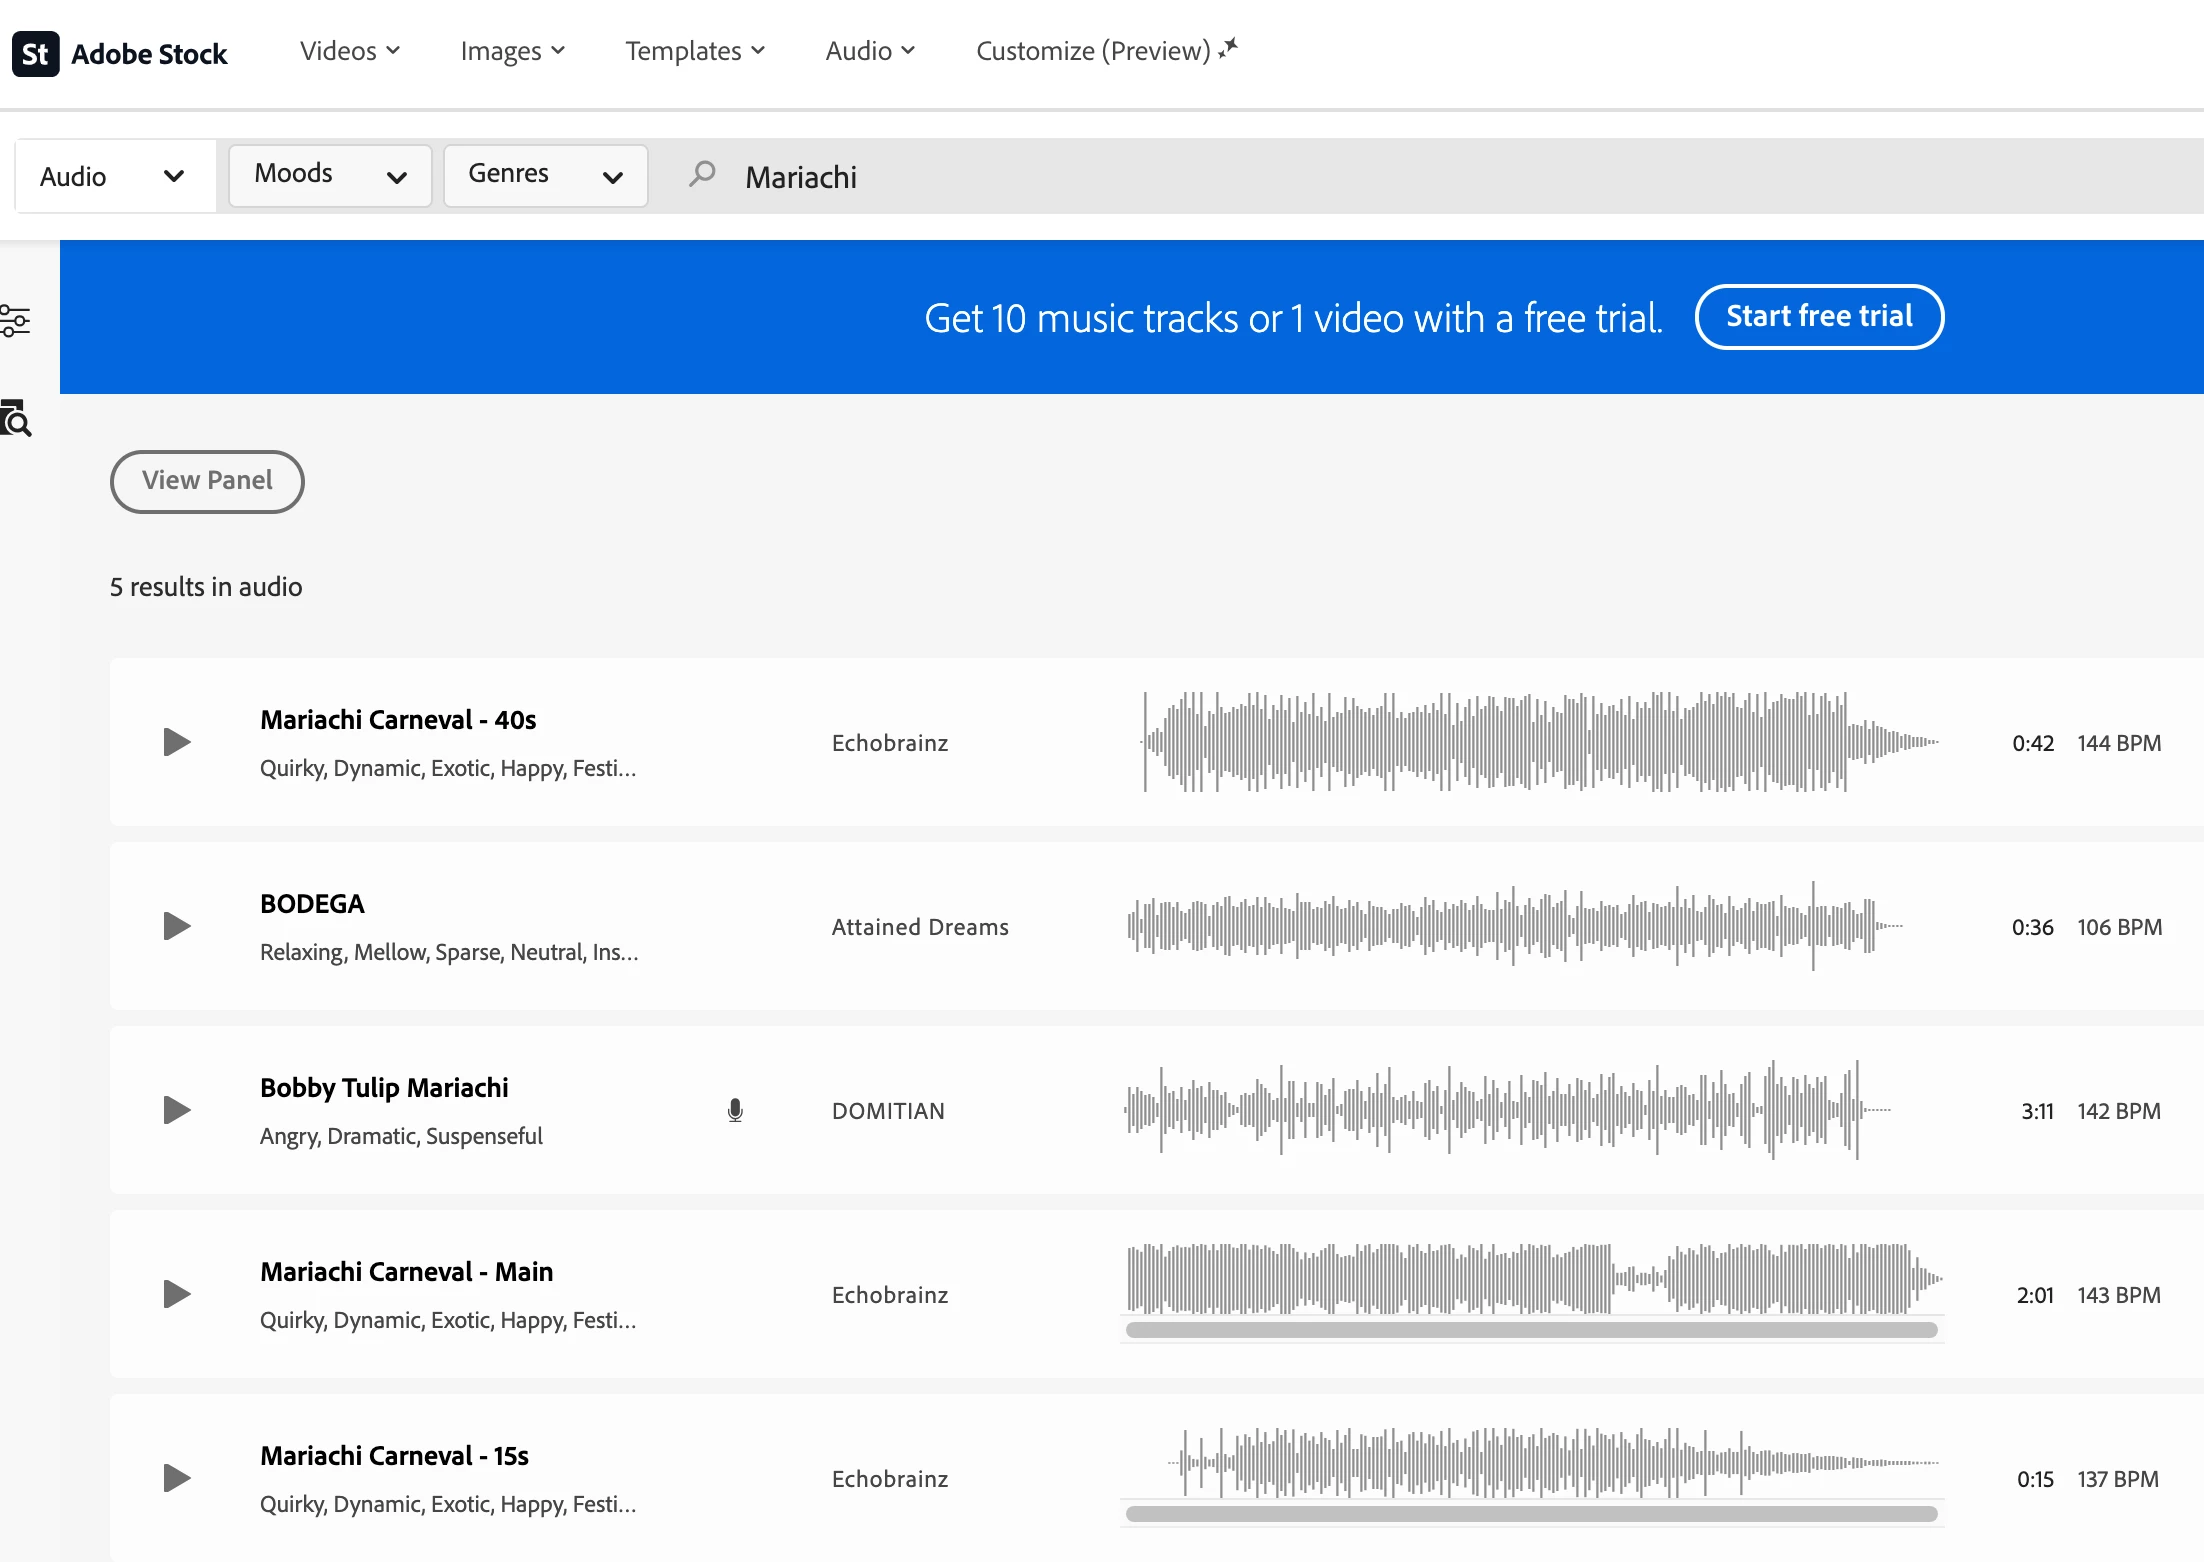
Task: Click the 3:11 duration
Action: tap(2037, 1111)
